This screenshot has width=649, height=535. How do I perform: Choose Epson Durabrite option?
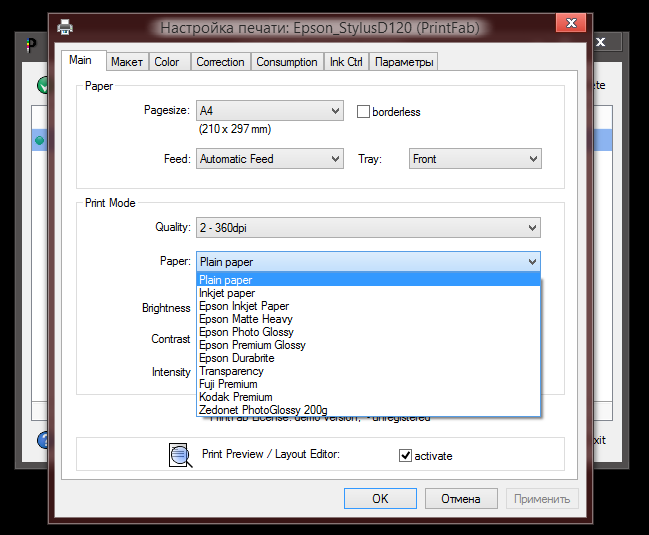click(368, 358)
